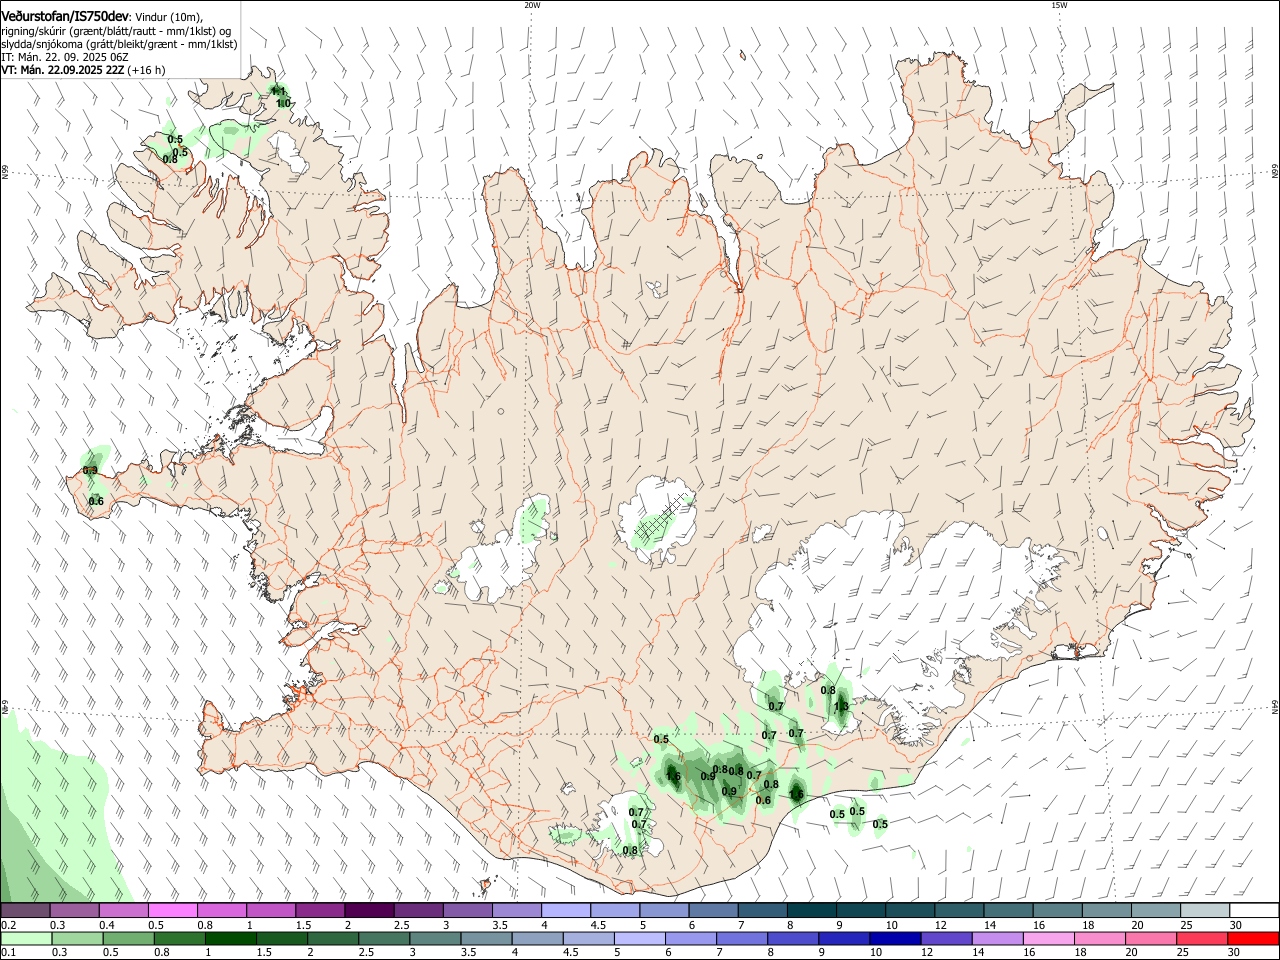Select the 1.3 precipitation value on the map
Screen dimensions: 1280x960
(841, 706)
